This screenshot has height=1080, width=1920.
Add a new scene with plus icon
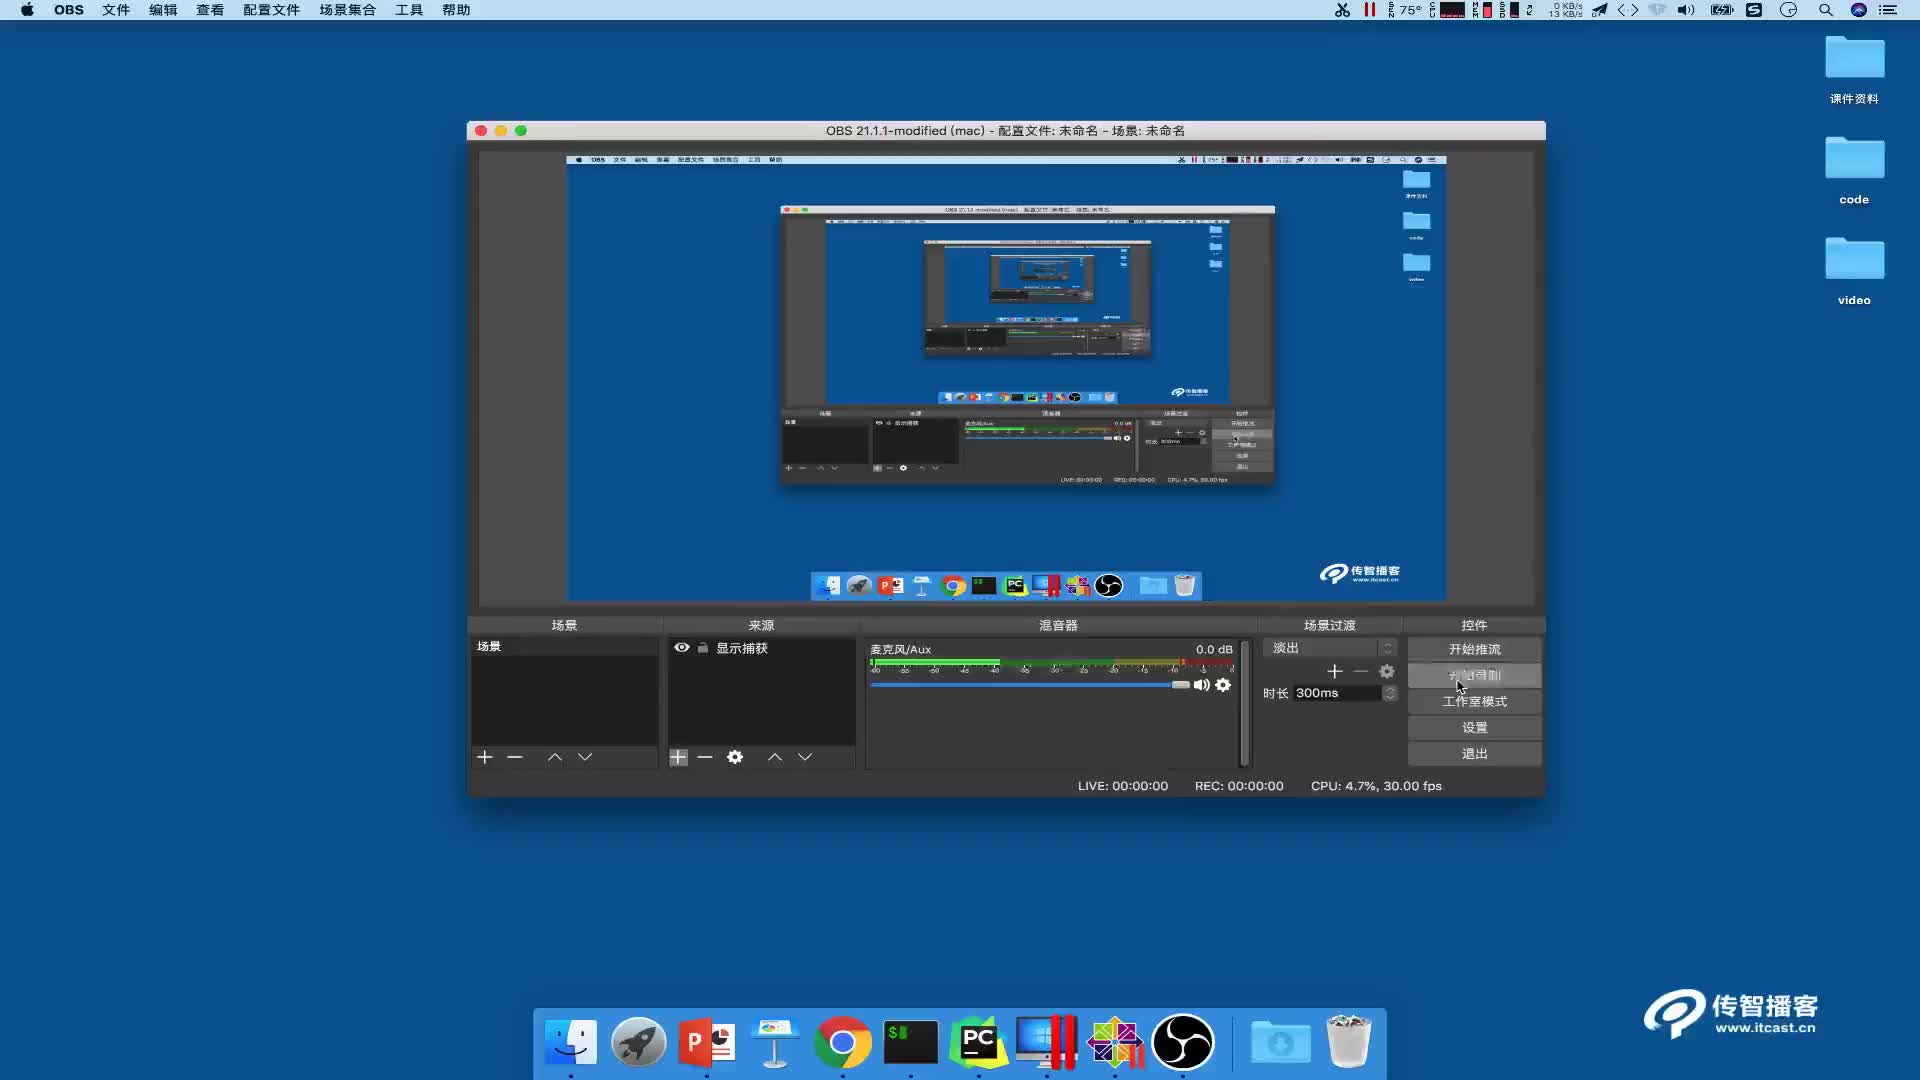[x=485, y=757]
